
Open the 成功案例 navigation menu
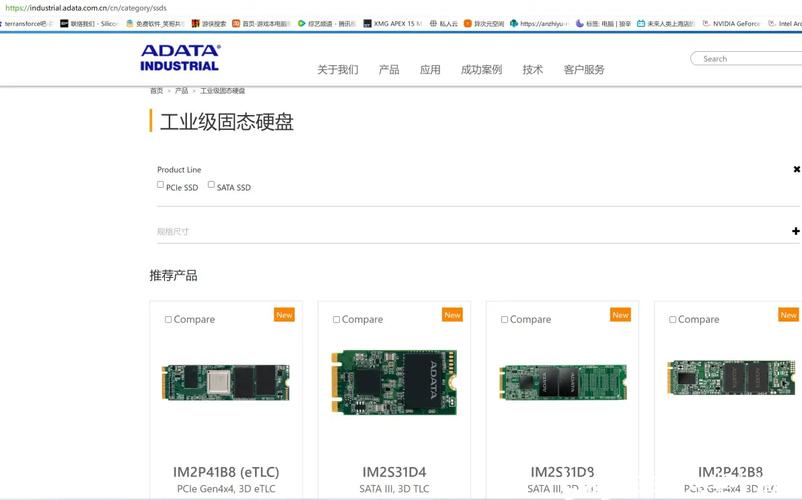[x=481, y=70]
